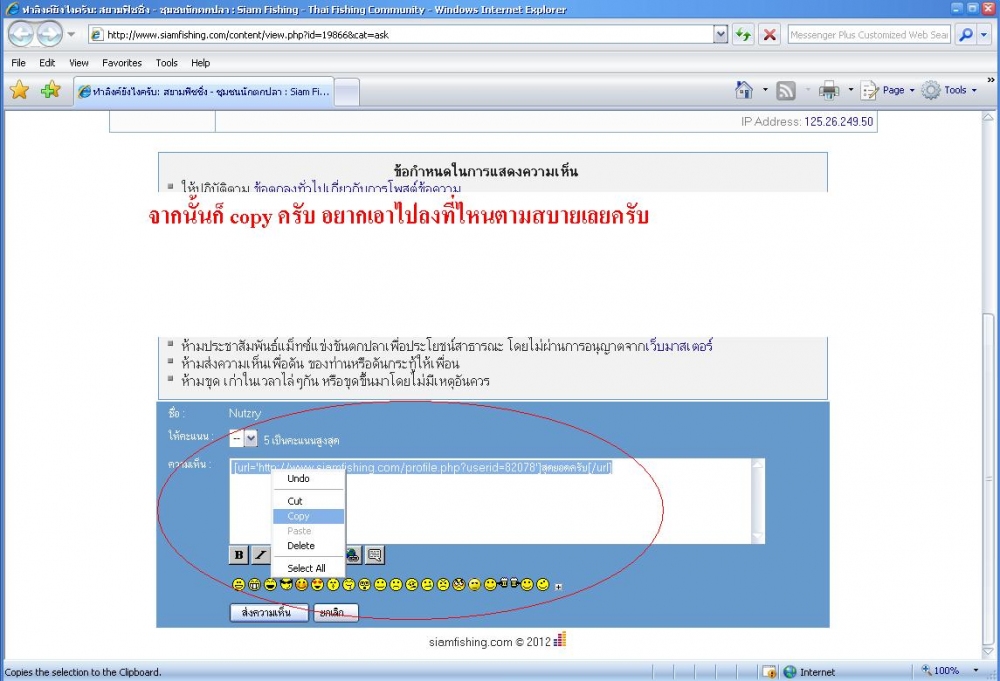This screenshot has height=681, width=1000.
Task: Click the comment box scroll down arrow
Action: click(x=758, y=537)
